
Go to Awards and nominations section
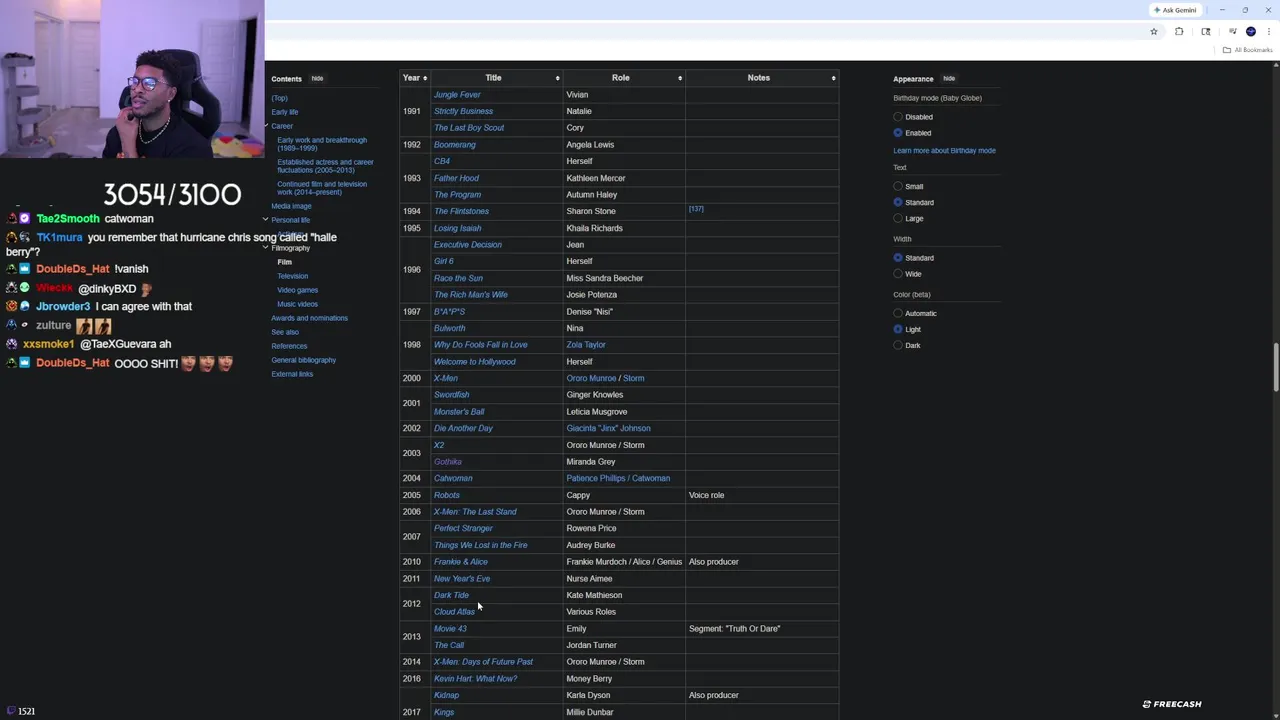[309, 318]
